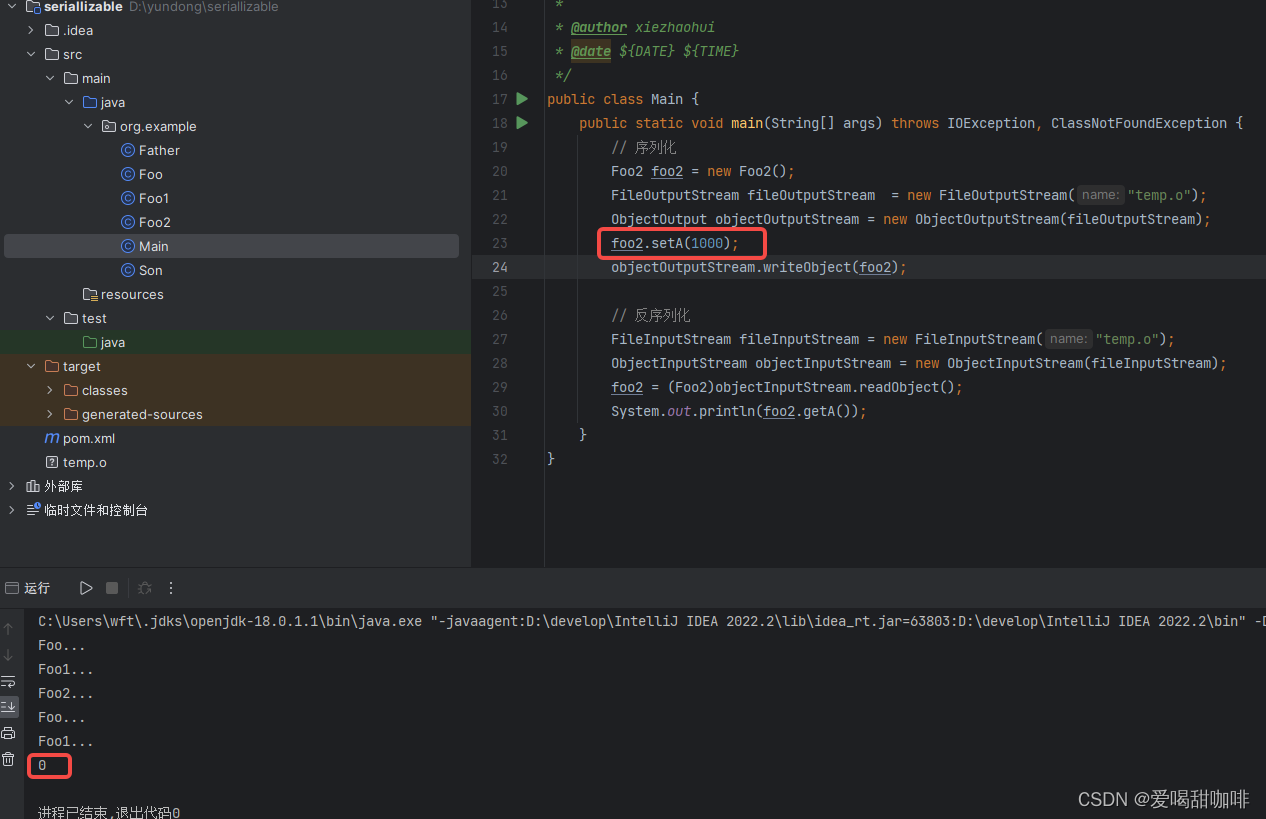Collapse the test folder chevron
Viewport: 1266px width, 819px height.
[x=50, y=318]
